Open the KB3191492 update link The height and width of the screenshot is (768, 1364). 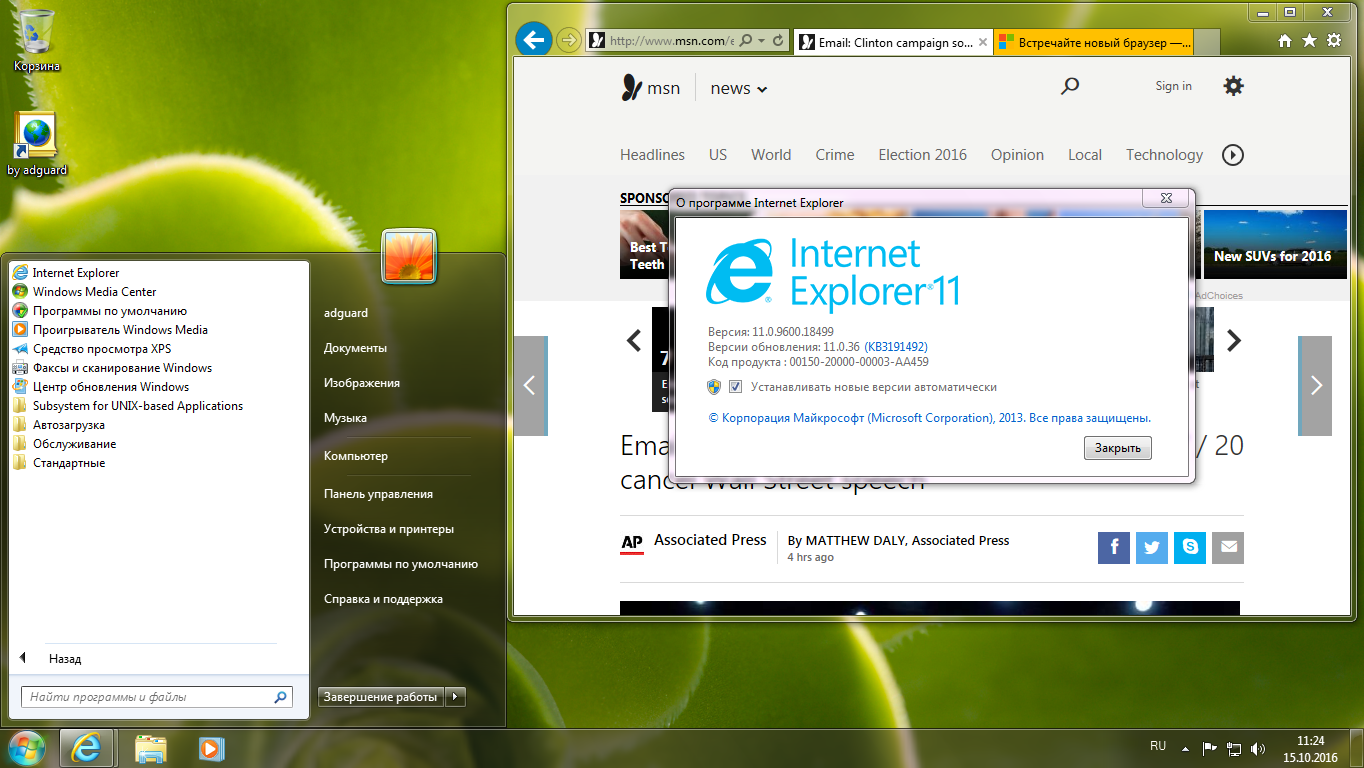(x=896, y=347)
